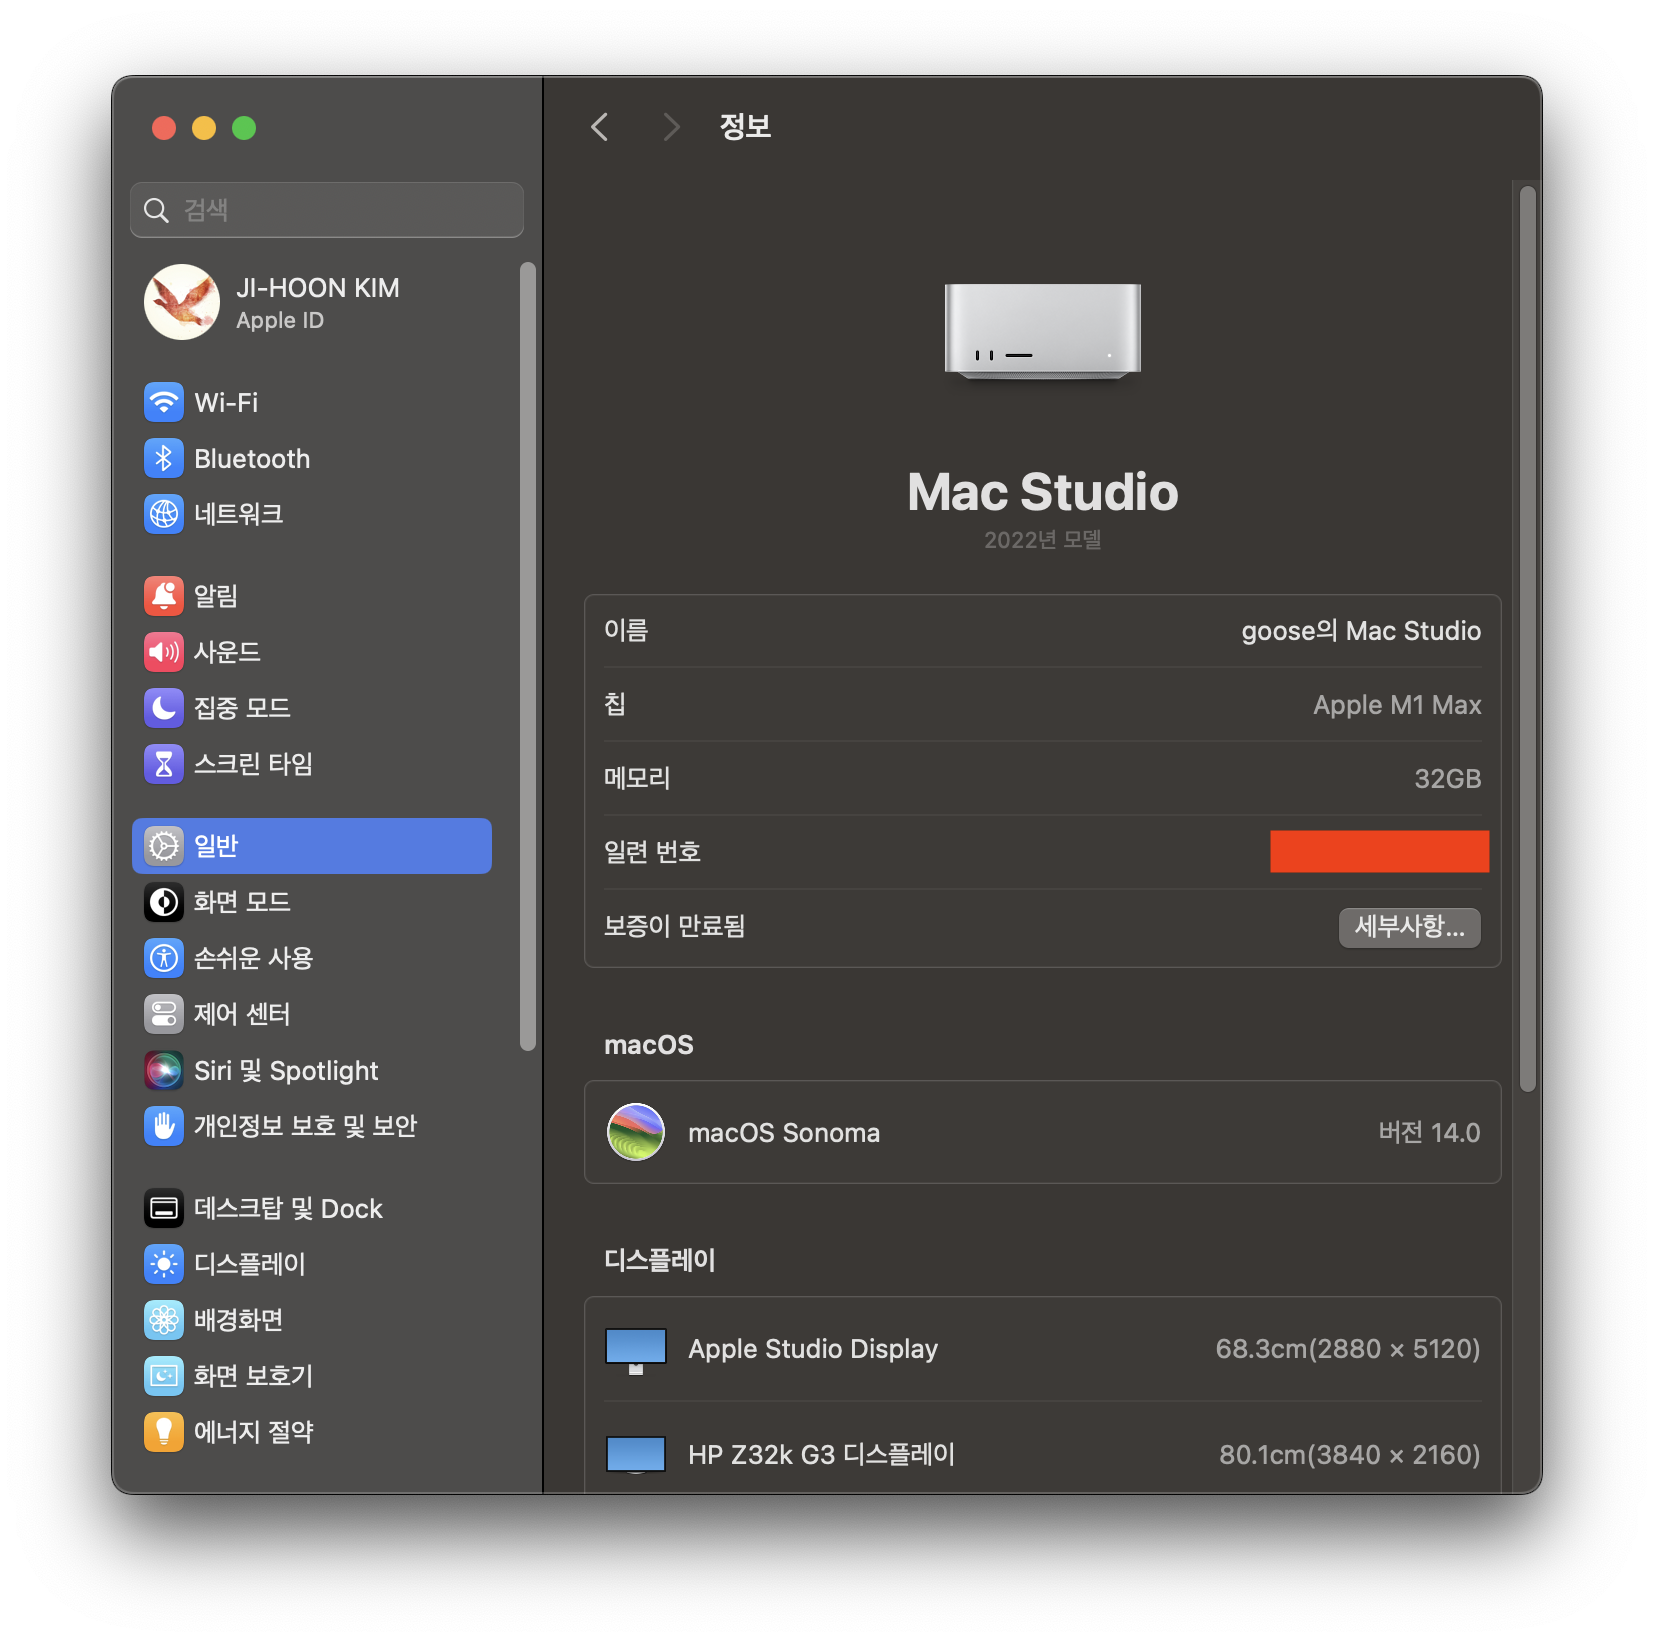
Task: Open 디스플레이 sidebar label
Action: 250,1264
